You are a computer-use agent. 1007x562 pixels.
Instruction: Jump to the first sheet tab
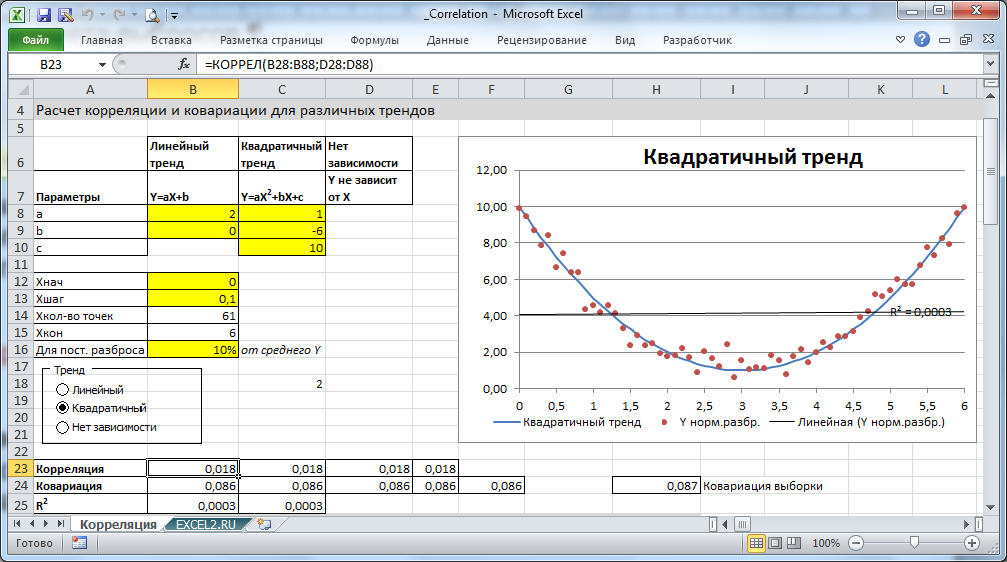[17, 524]
